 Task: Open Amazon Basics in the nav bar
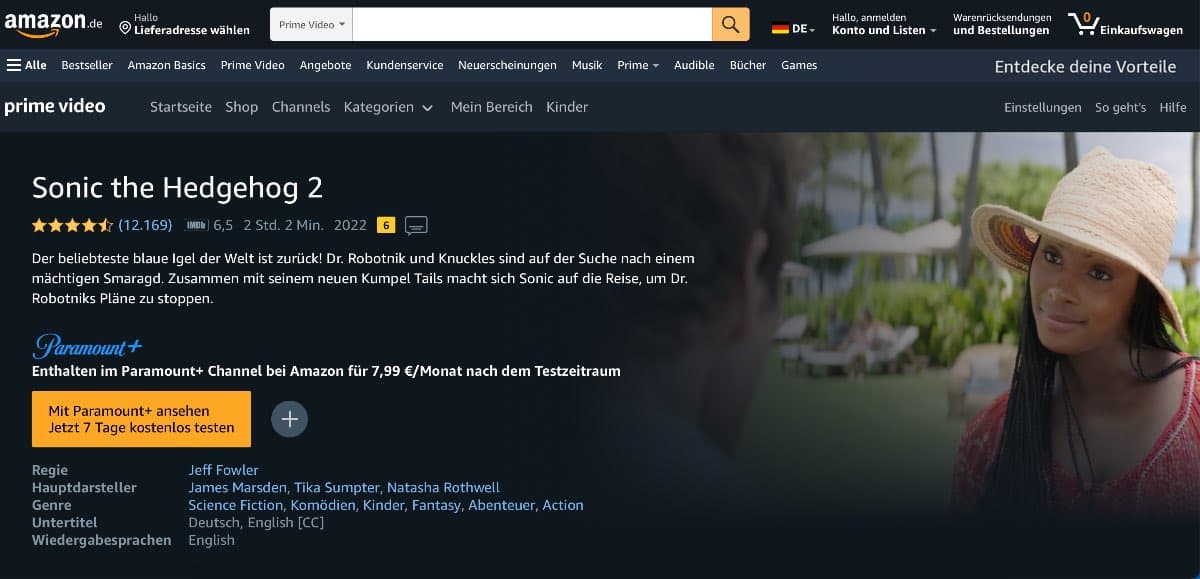point(166,65)
